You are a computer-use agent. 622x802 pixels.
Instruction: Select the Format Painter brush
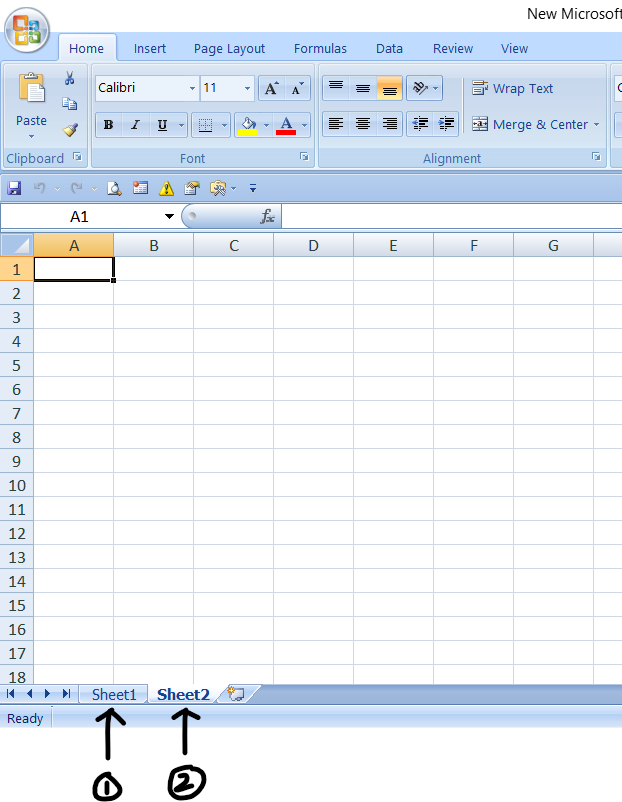(x=70, y=130)
